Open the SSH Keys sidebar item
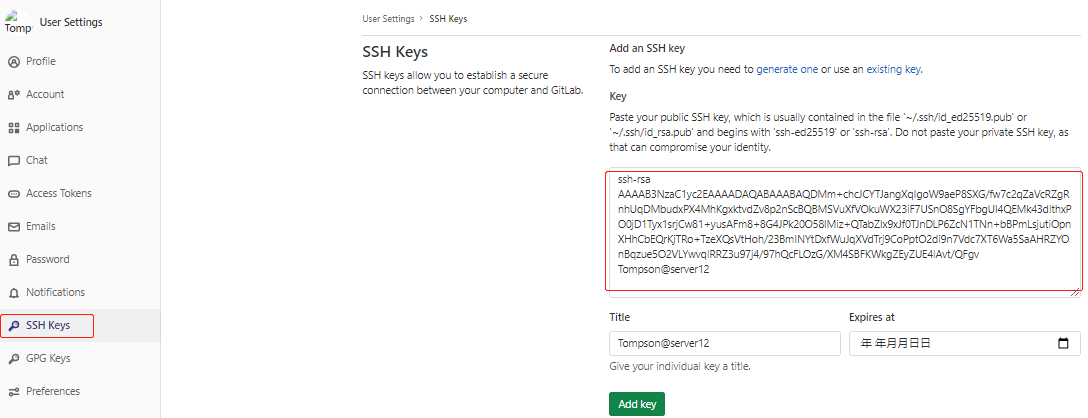The width and height of the screenshot is (1088, 418). click(x=48, y=325)
